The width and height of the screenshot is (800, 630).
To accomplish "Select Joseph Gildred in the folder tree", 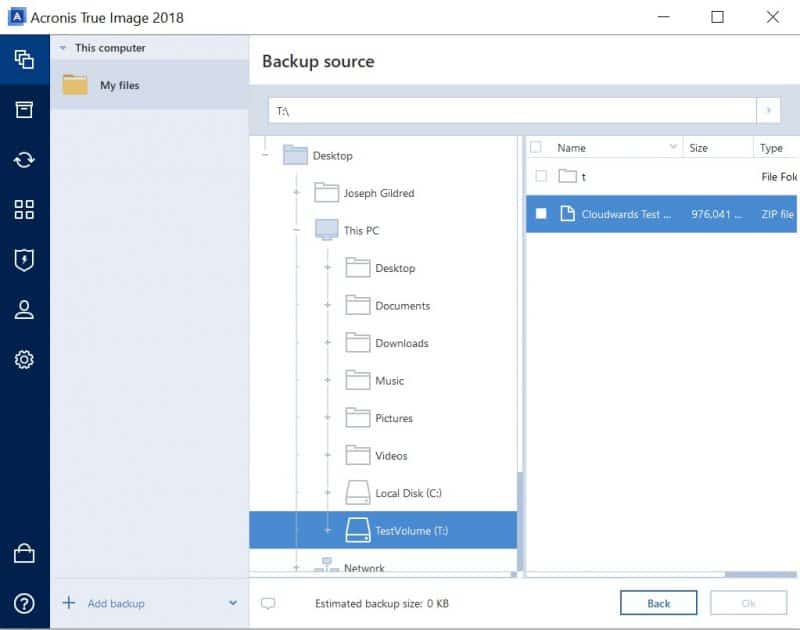I will (379, 193).
